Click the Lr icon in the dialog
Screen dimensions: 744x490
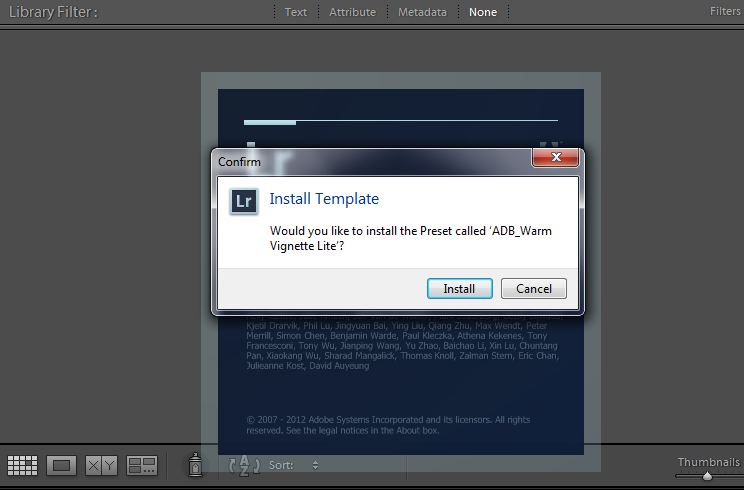[x=244, y=201]
